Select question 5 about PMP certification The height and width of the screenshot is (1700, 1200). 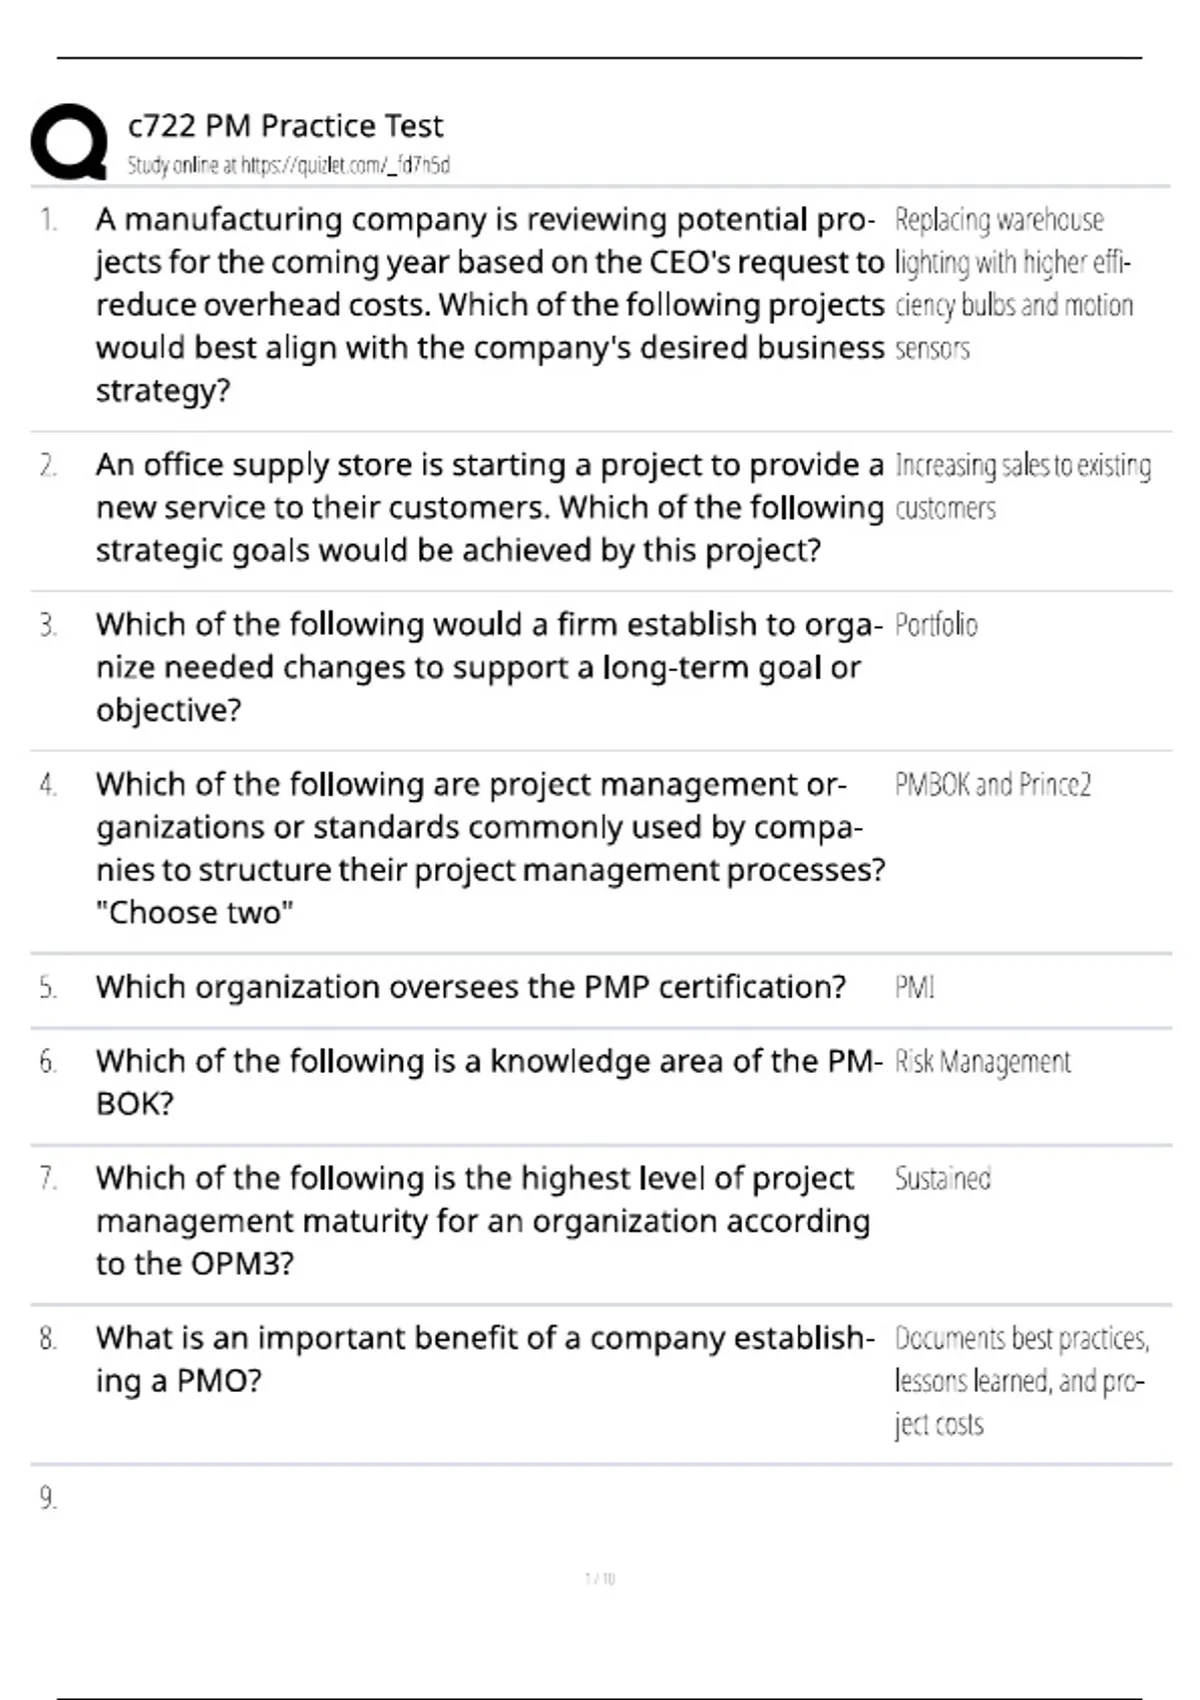[471, 987]
